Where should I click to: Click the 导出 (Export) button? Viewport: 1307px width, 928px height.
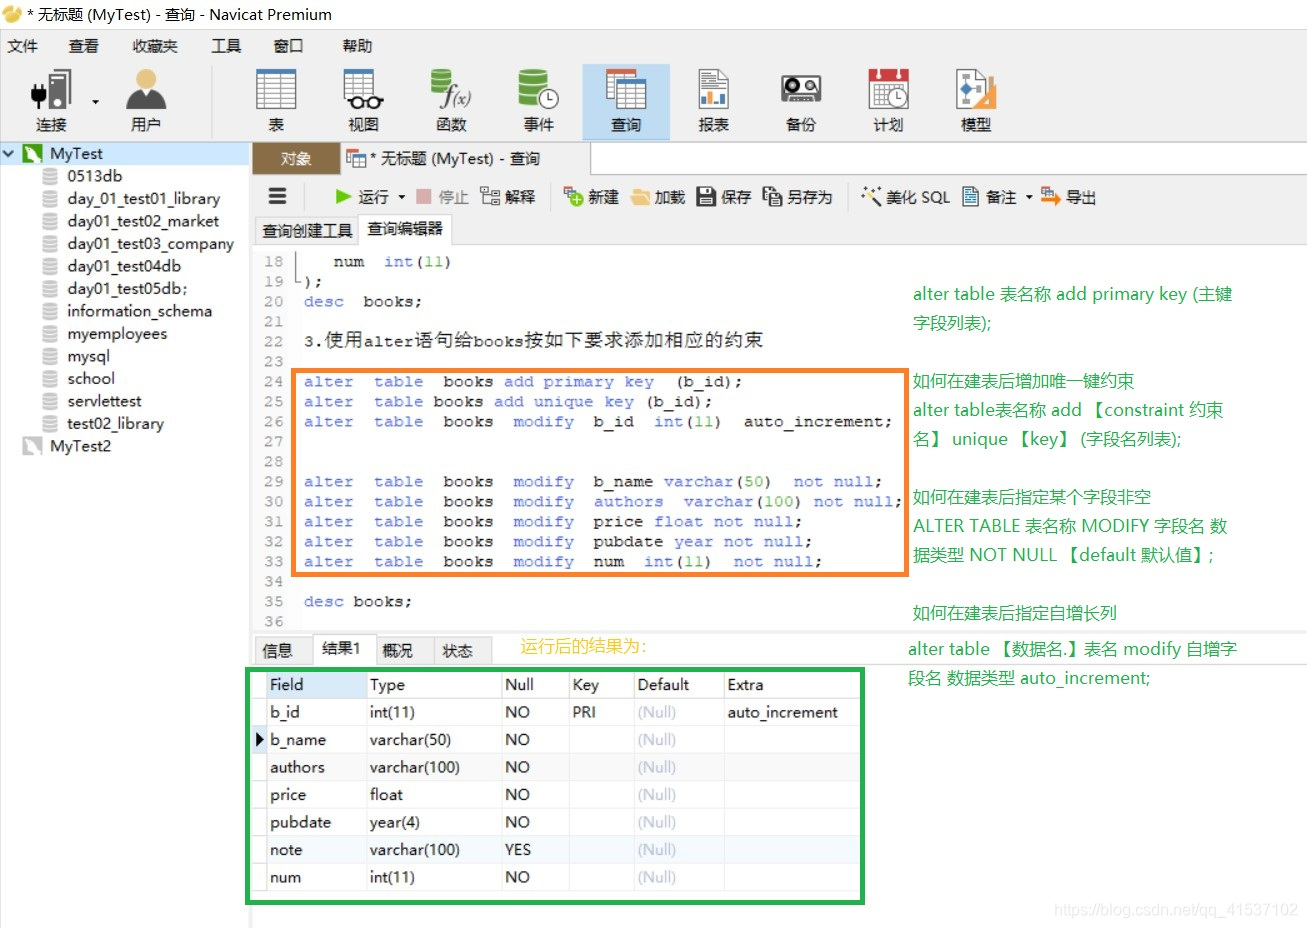[1068, 197]
